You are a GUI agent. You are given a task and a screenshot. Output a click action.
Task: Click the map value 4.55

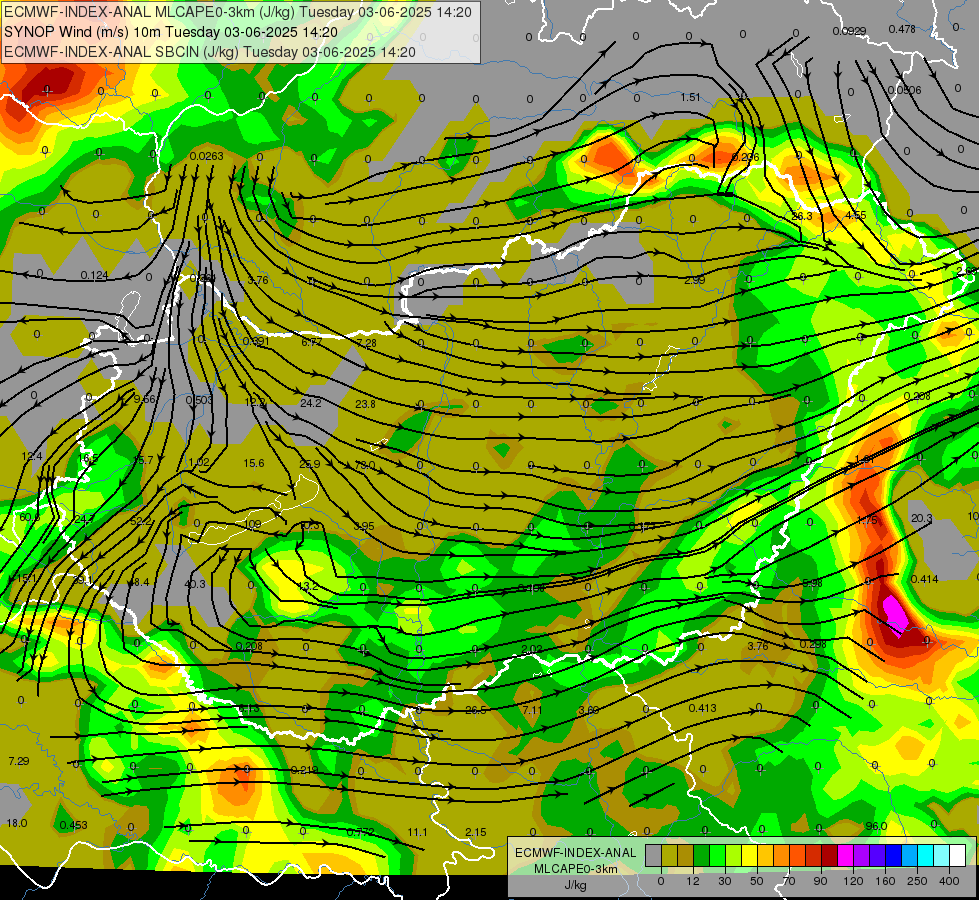pyautogui.click(x=855, y=215)
